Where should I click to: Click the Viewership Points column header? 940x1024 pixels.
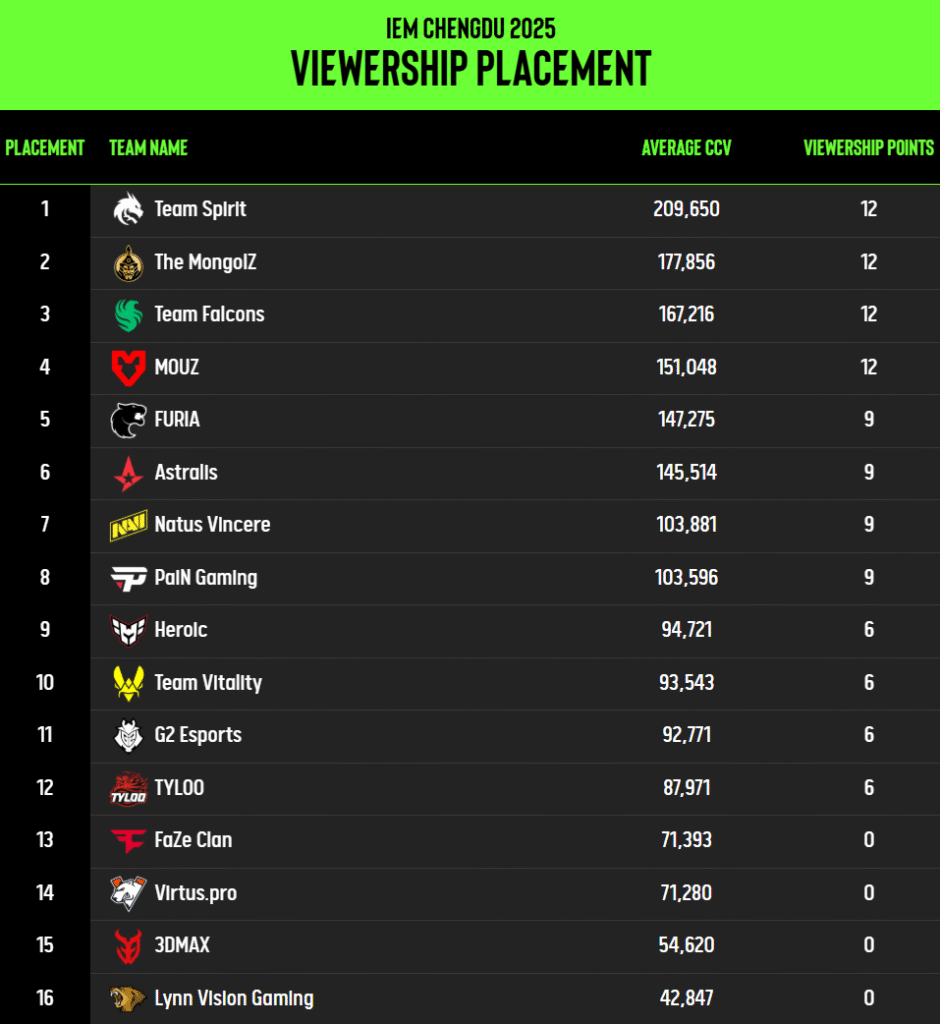[868, 148]
